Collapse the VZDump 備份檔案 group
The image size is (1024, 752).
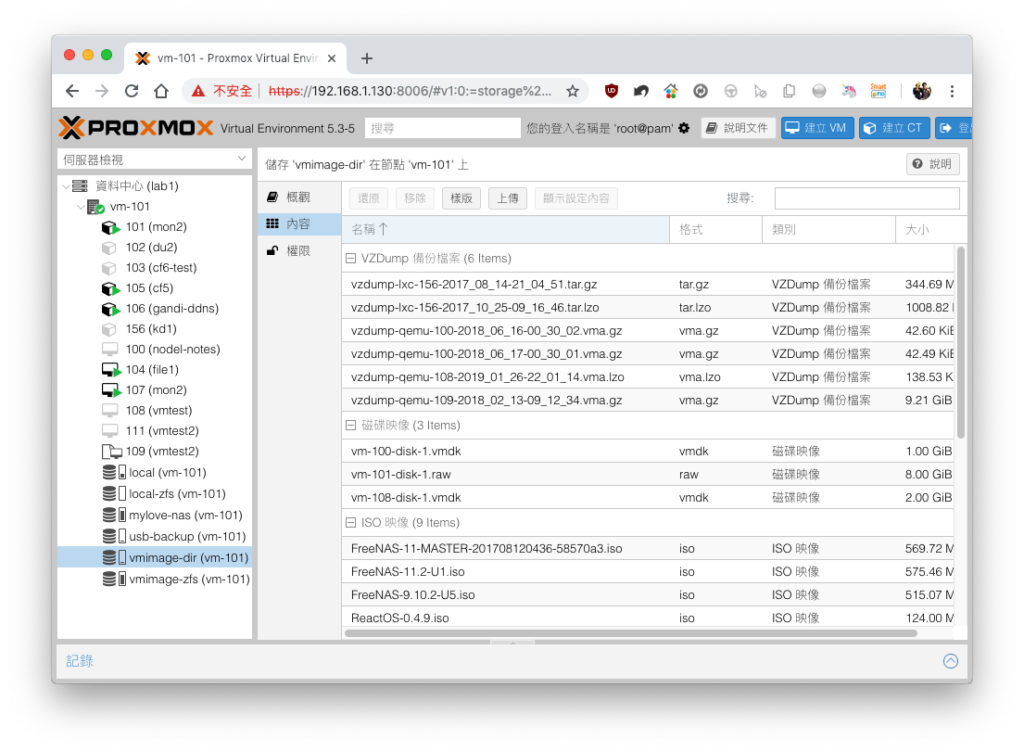point(351,258)
